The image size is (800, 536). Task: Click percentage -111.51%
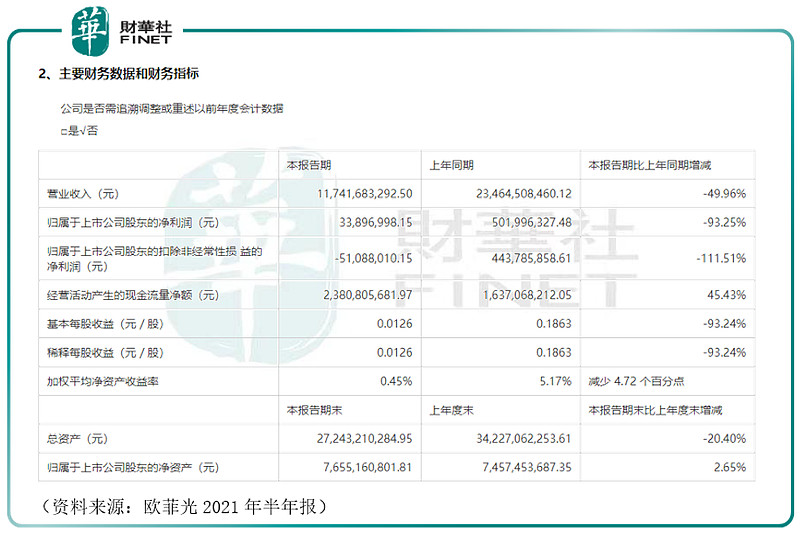pos(721,259)
